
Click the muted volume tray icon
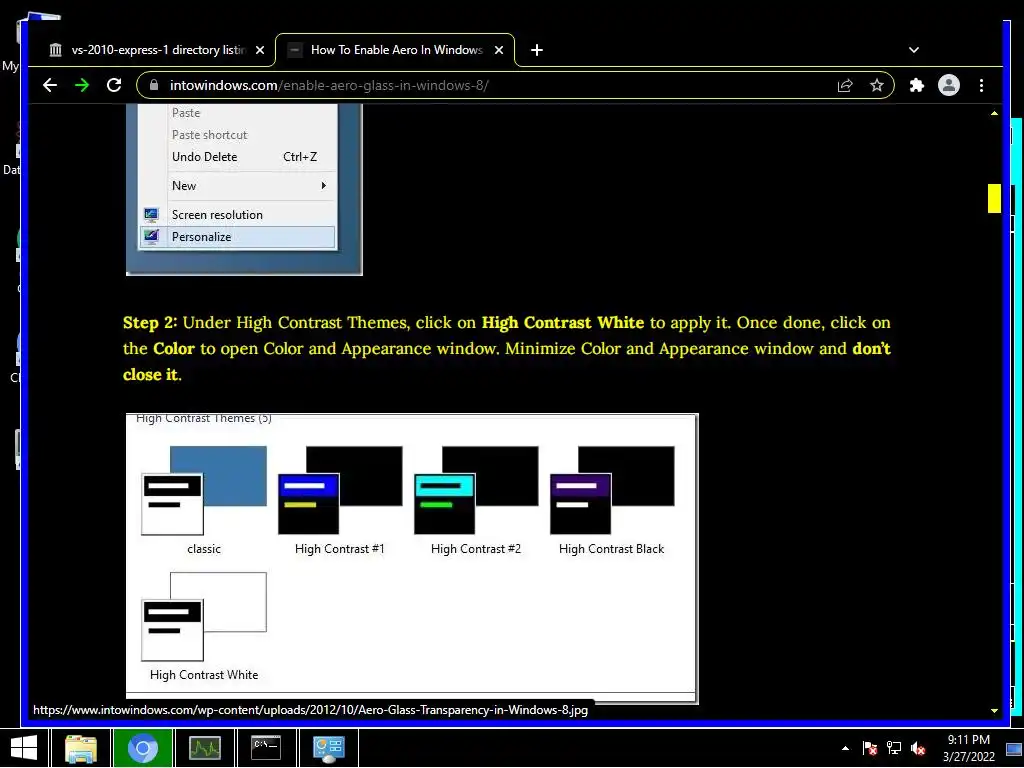(918, 748)
